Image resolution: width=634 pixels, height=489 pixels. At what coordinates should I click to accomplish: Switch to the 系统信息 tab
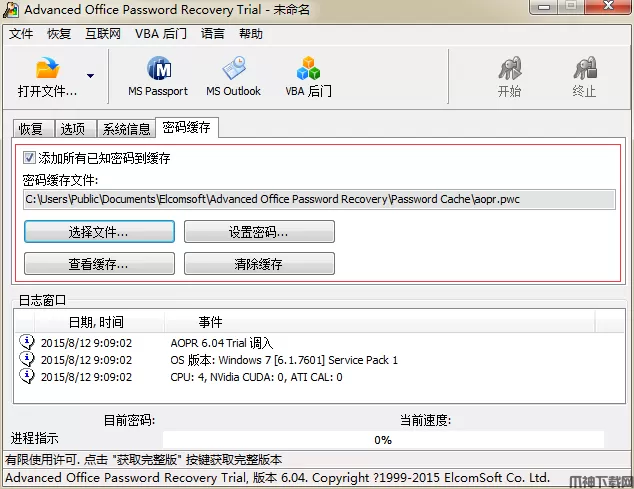126,129
